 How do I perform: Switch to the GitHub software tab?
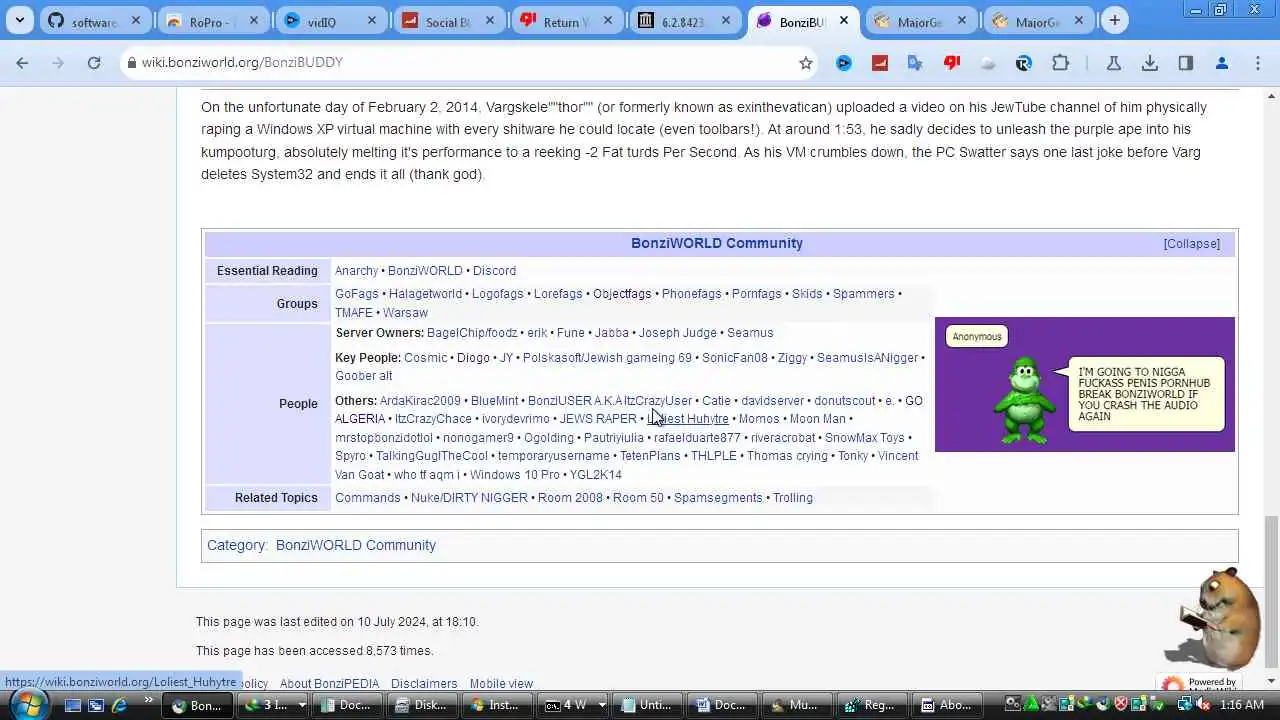[95, 21]
